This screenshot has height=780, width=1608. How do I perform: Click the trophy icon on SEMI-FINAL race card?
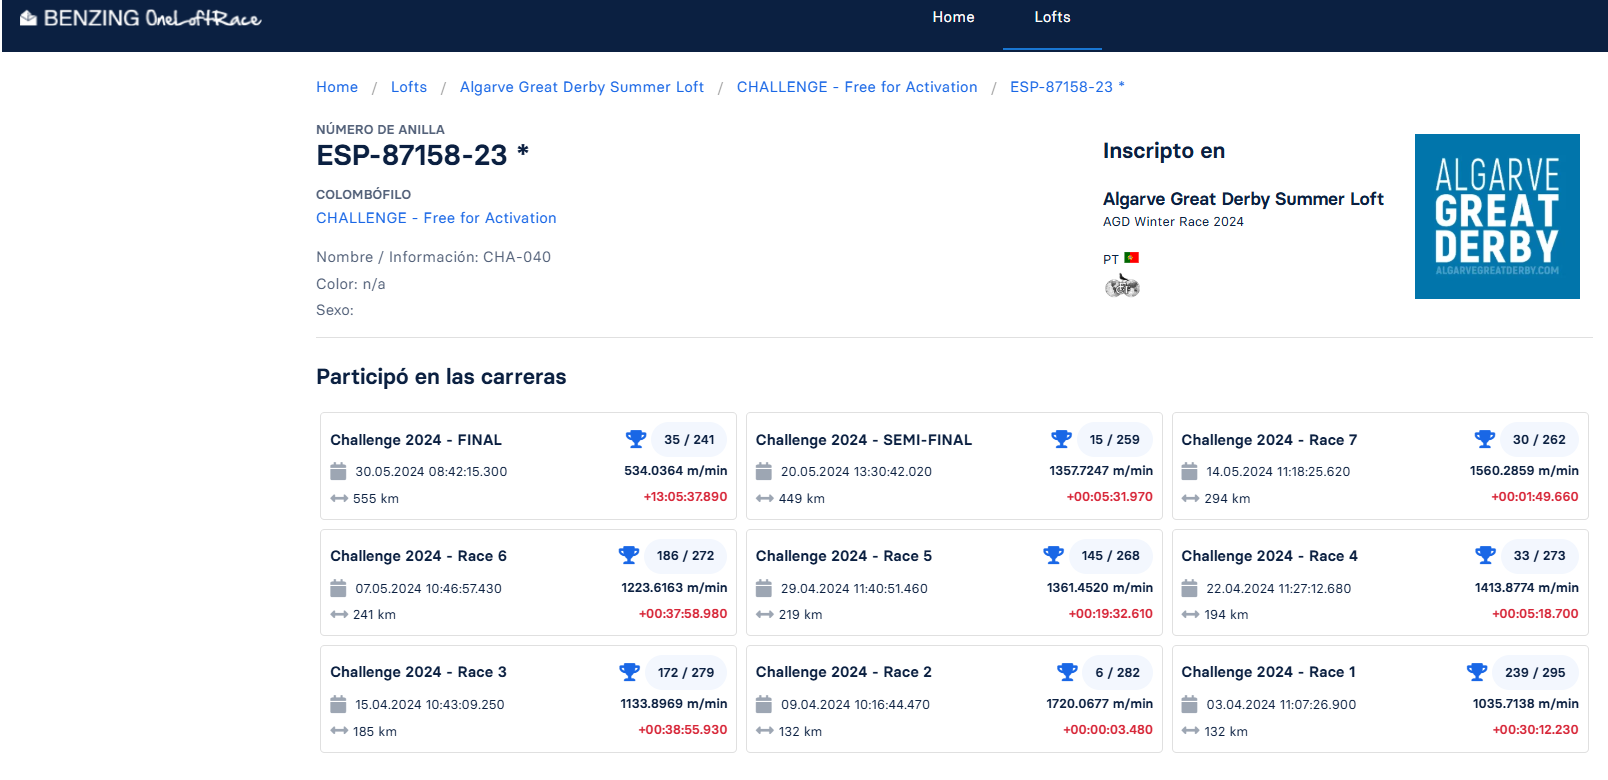click(x=1061, y=439)
